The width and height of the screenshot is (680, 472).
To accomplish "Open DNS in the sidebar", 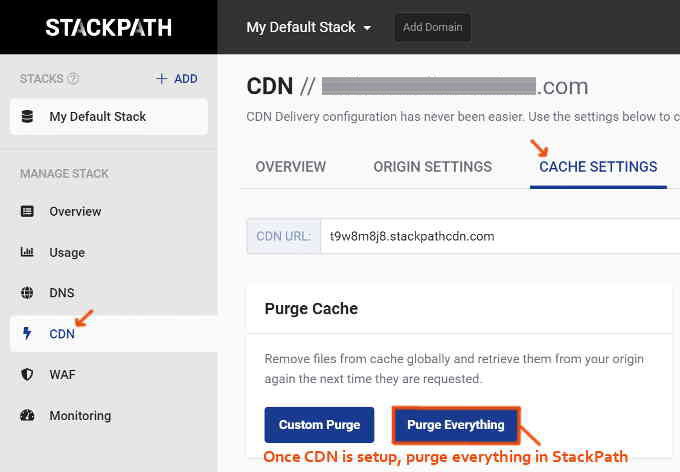I will [x=62, y=293].
